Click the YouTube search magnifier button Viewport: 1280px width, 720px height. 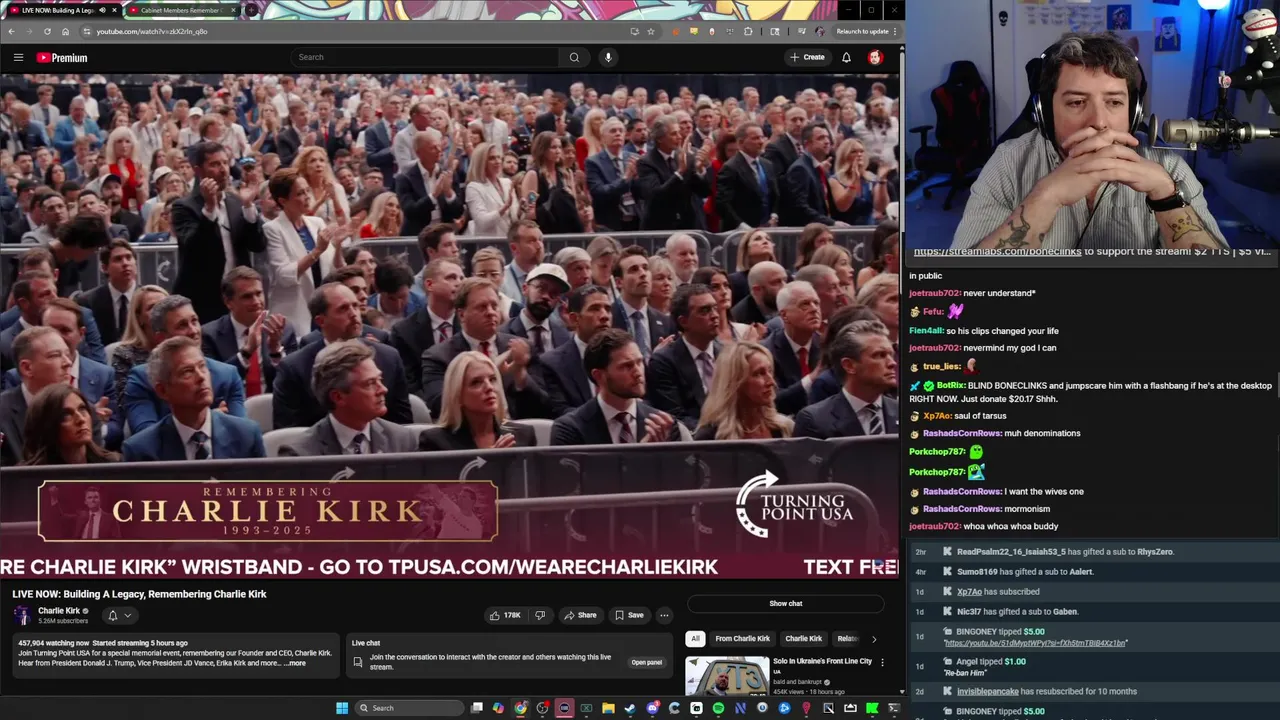[574, 57]
